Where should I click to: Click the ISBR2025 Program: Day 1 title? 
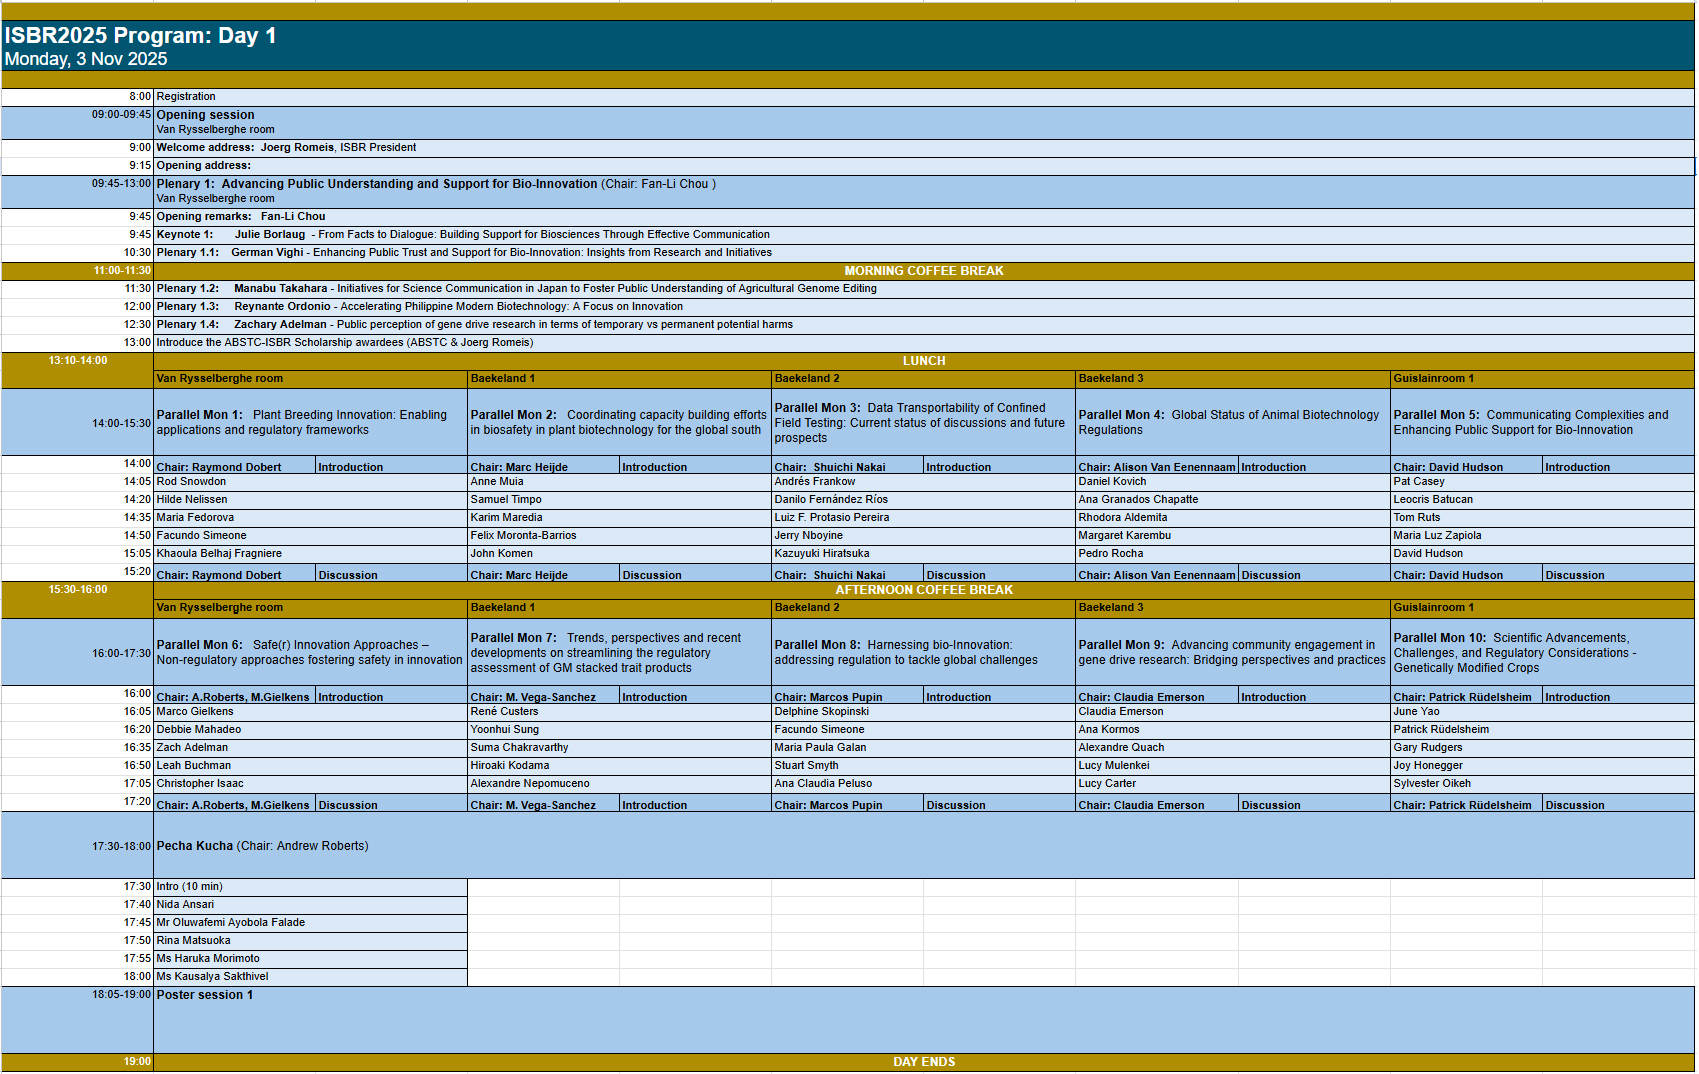pyautogui.click(x=140, y=36)
